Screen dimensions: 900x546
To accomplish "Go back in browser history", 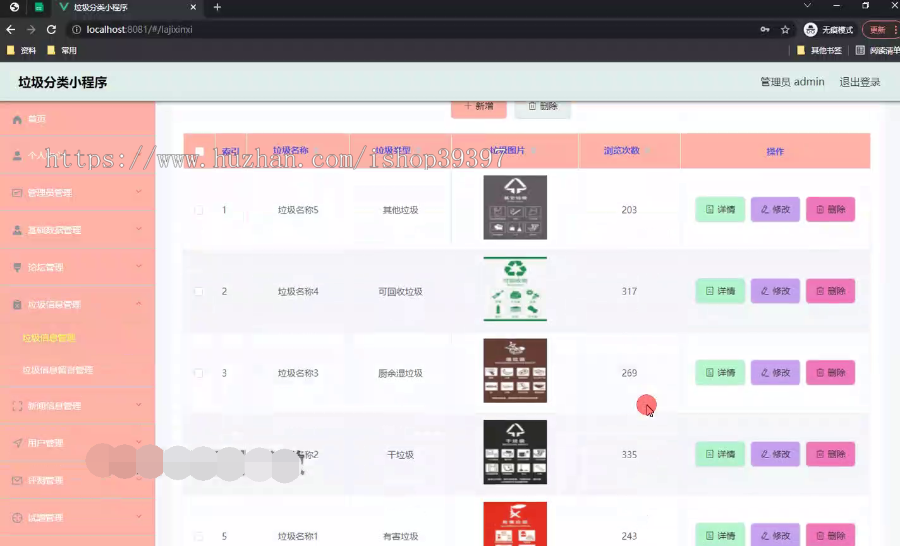I will pyautogui.click(x=11, y=29).
